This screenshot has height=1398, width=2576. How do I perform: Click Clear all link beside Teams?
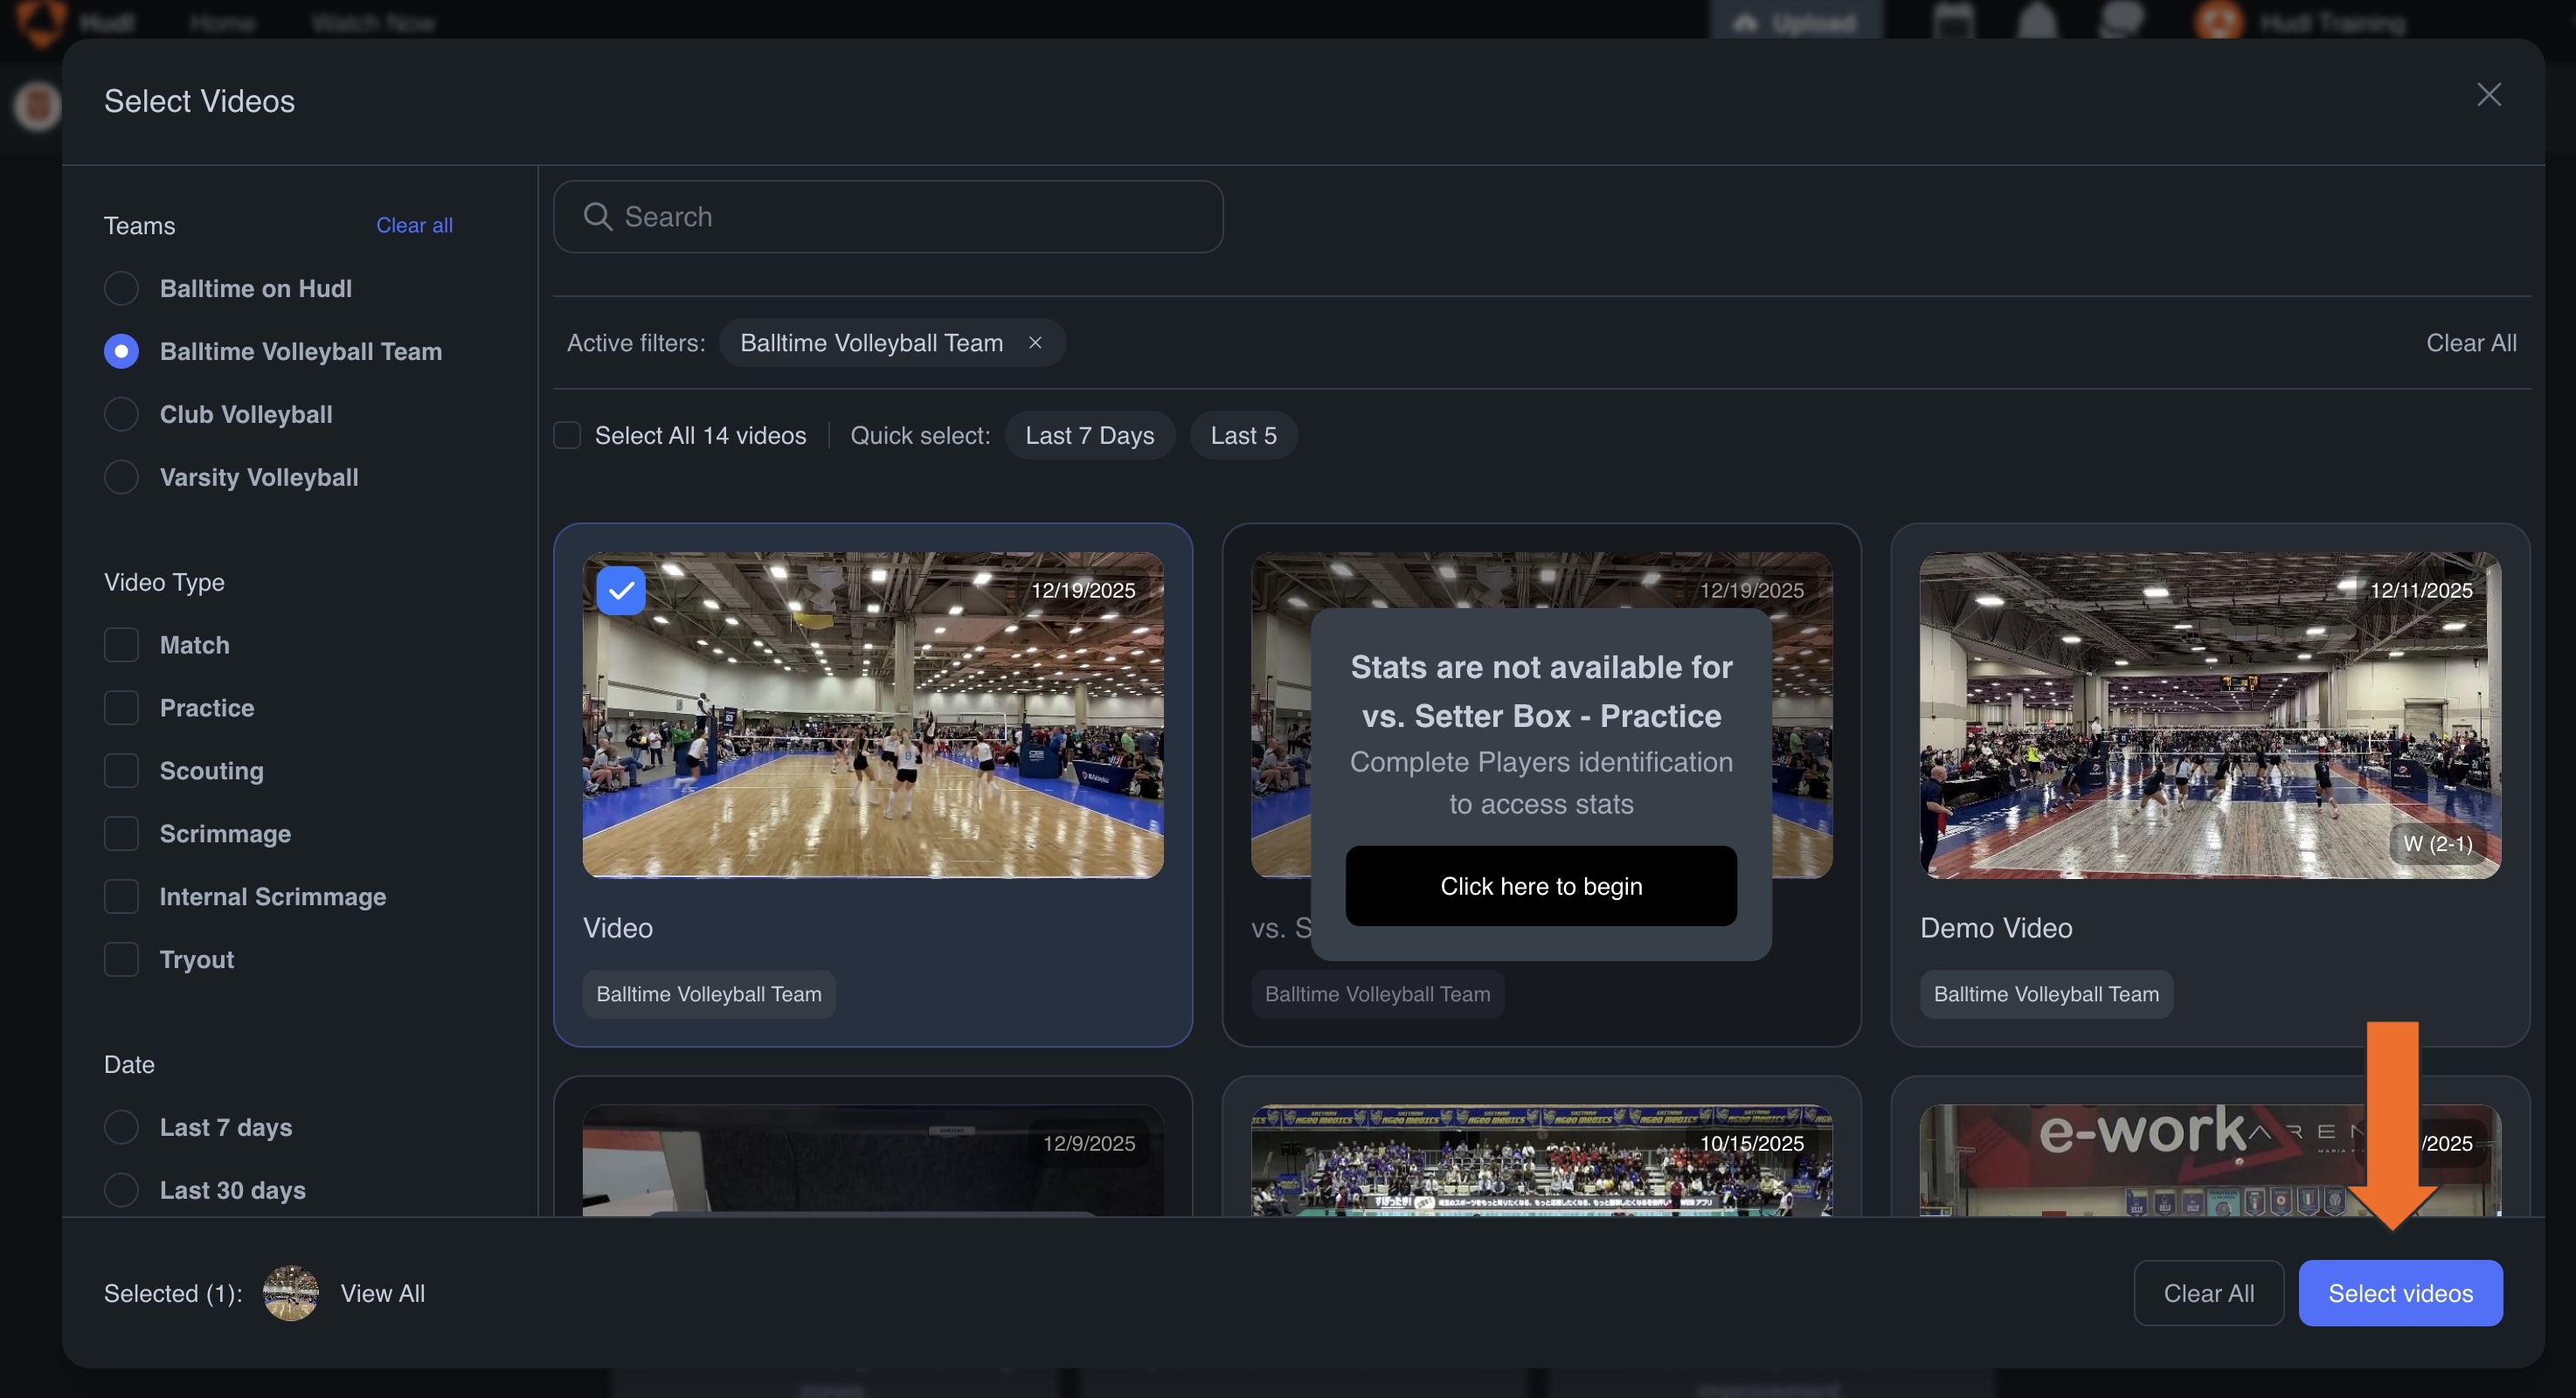[x=414, y=225]
